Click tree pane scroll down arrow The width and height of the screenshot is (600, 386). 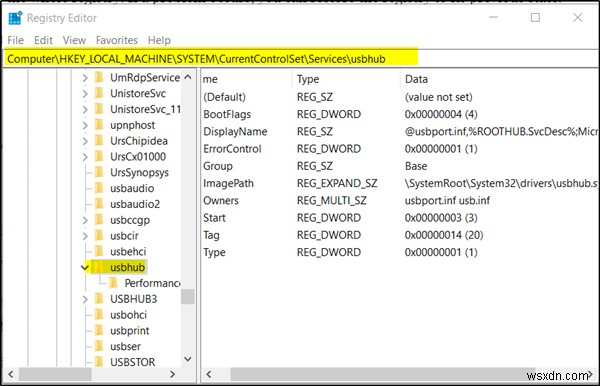point(188,359)
